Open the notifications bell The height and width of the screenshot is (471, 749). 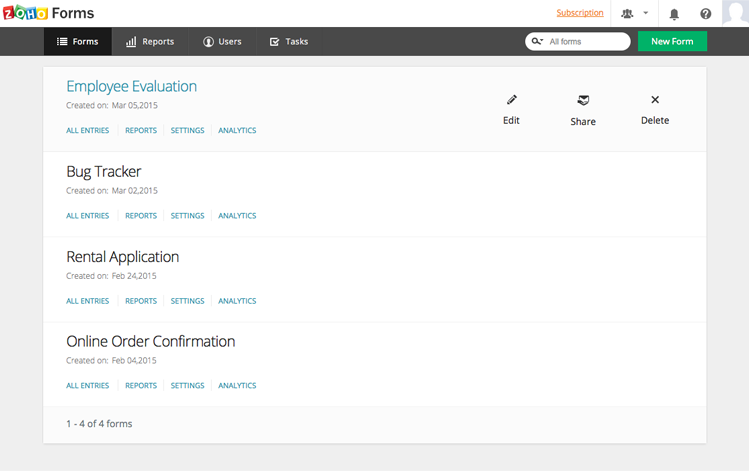click(674, 14)
